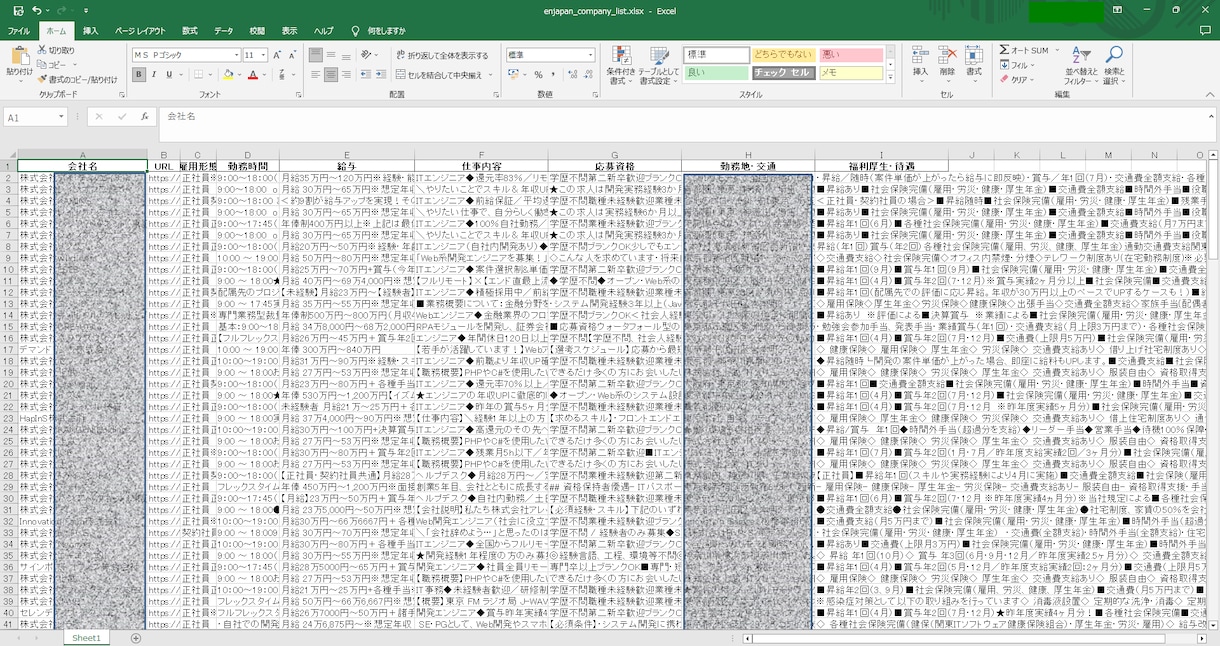The width and height of the screenshot is (1220, 646).
Task: Apply the fill color bucket
Action: 228,75
